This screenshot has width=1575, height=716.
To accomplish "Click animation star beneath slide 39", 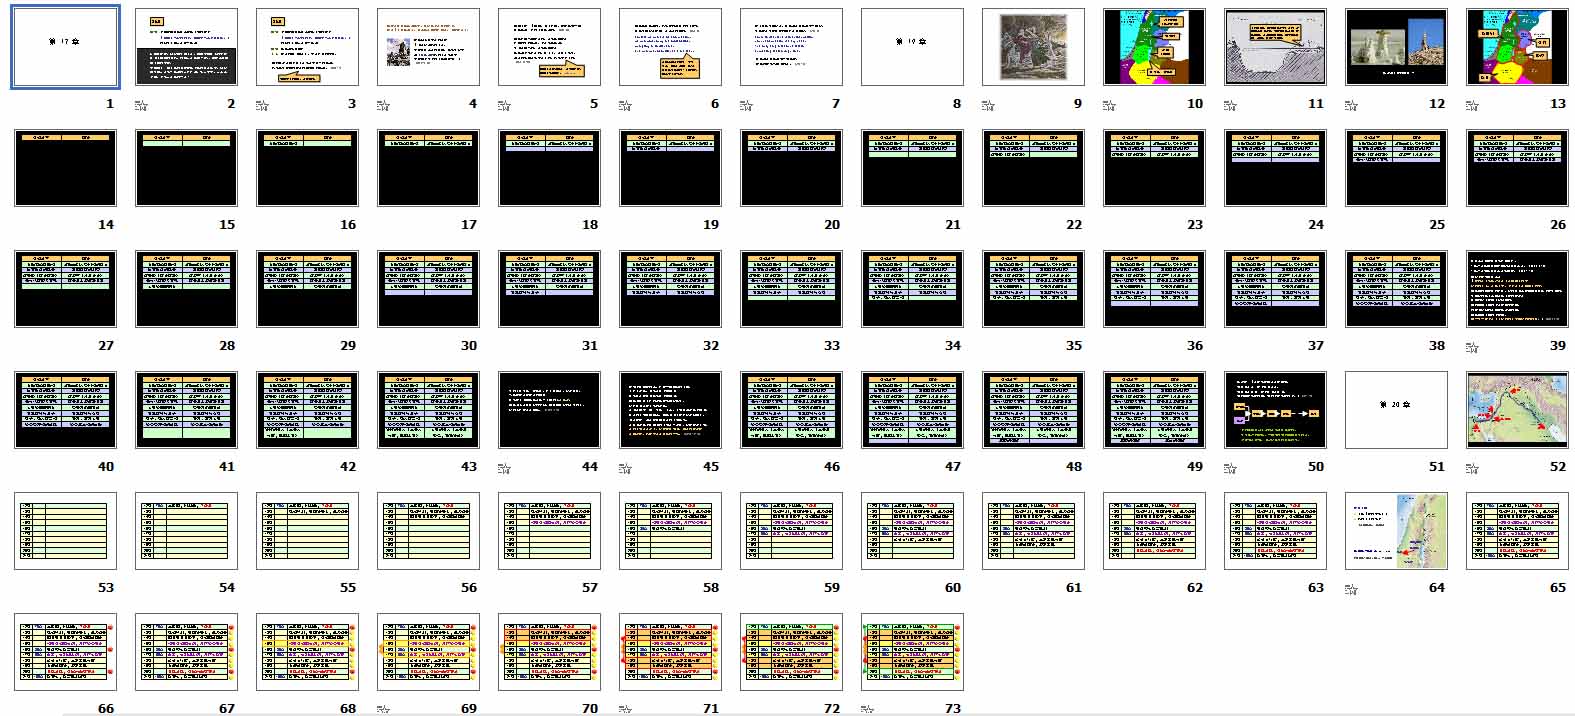I will point(1472,347).
